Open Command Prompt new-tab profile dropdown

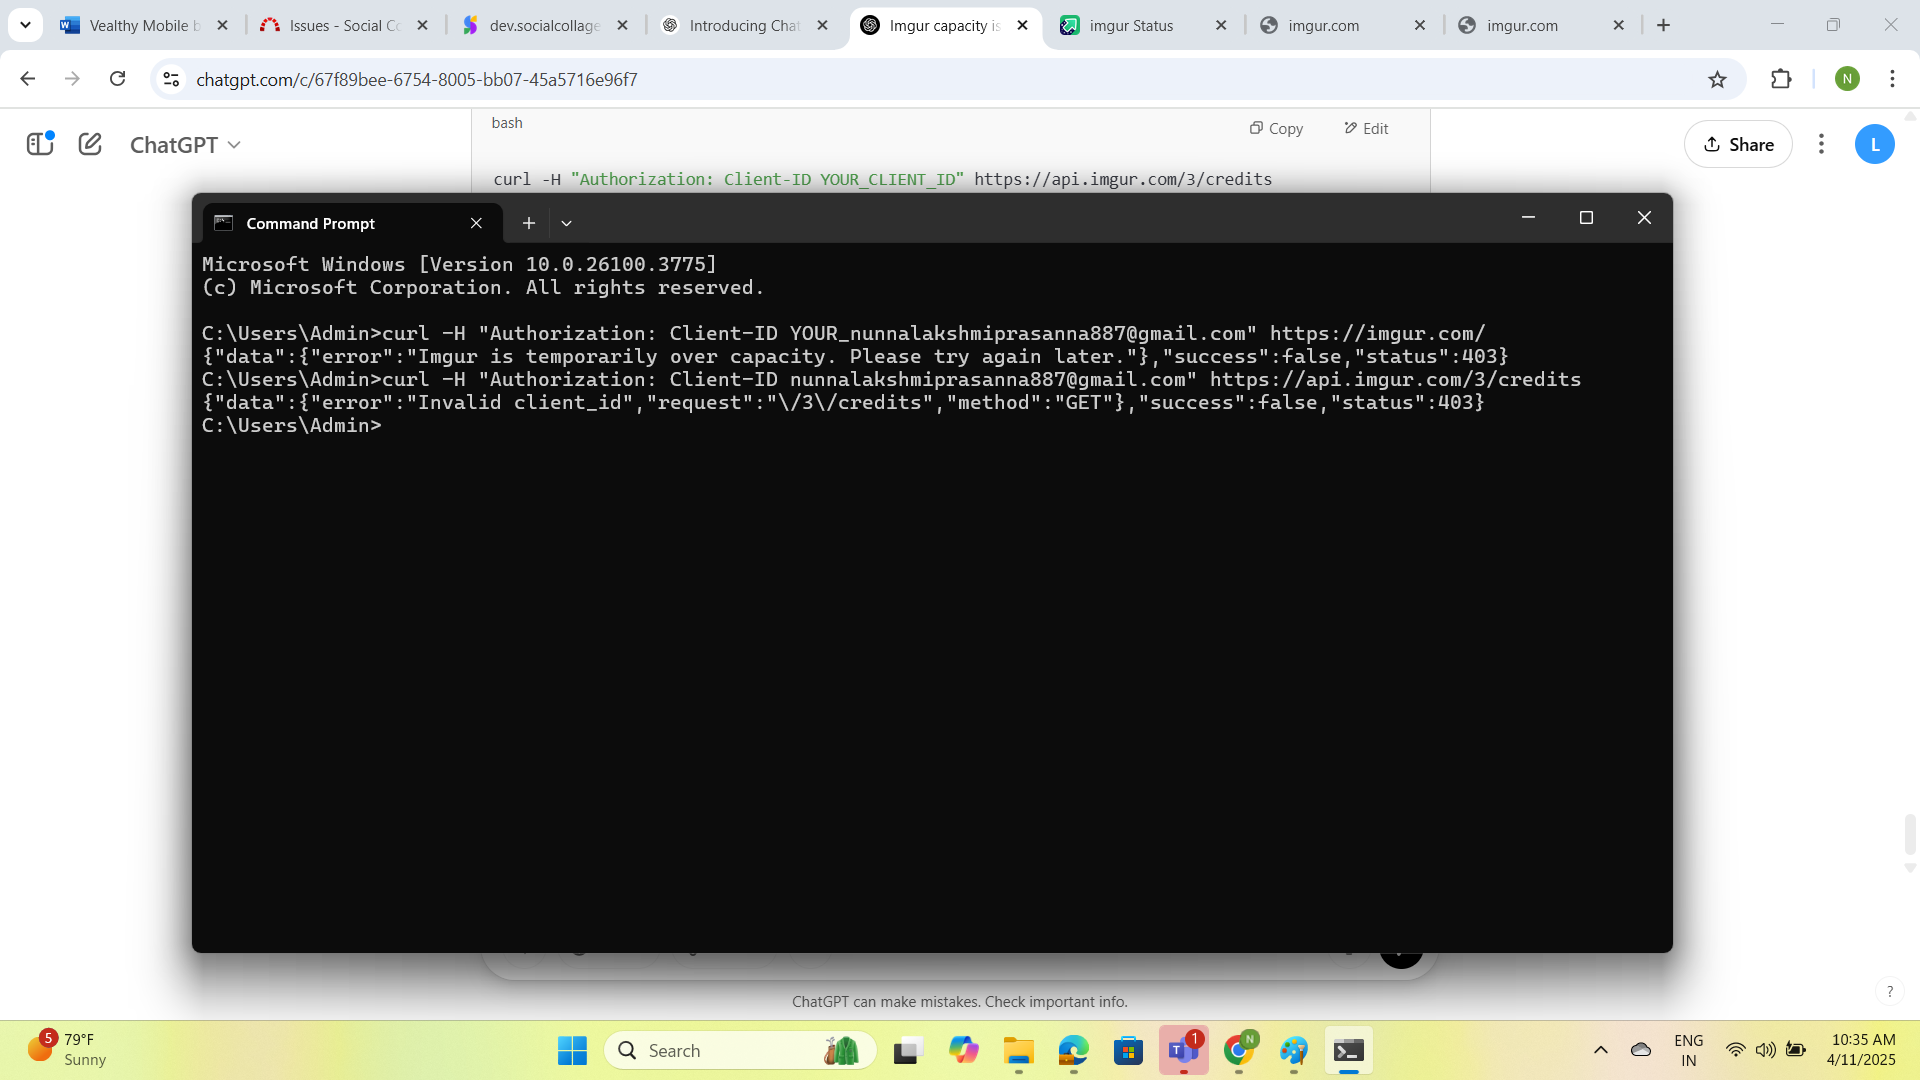[566, 223]
